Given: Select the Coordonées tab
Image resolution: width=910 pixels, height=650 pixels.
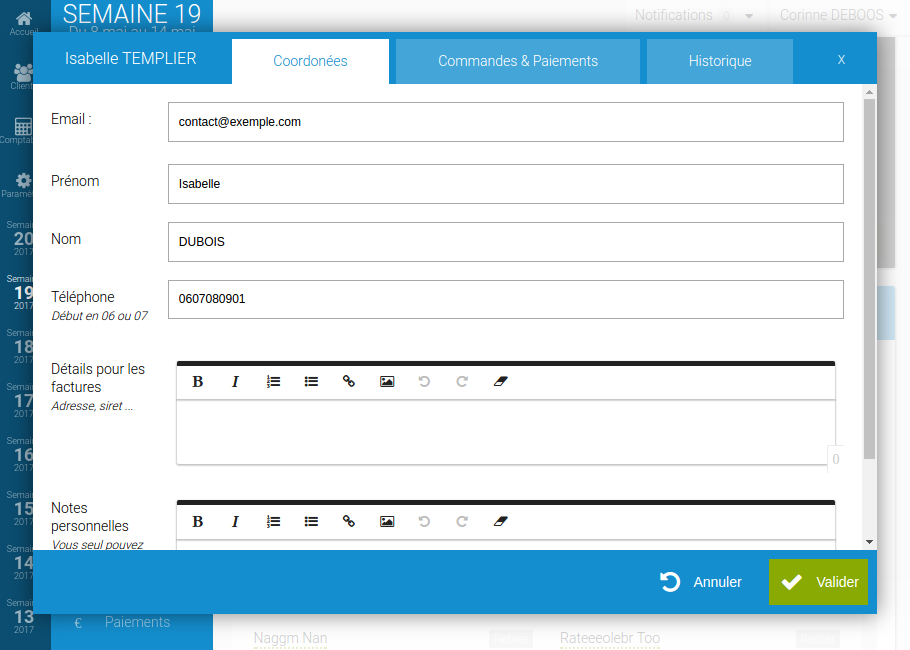Looking at the screenshot, I should click(x=310, y=61).
